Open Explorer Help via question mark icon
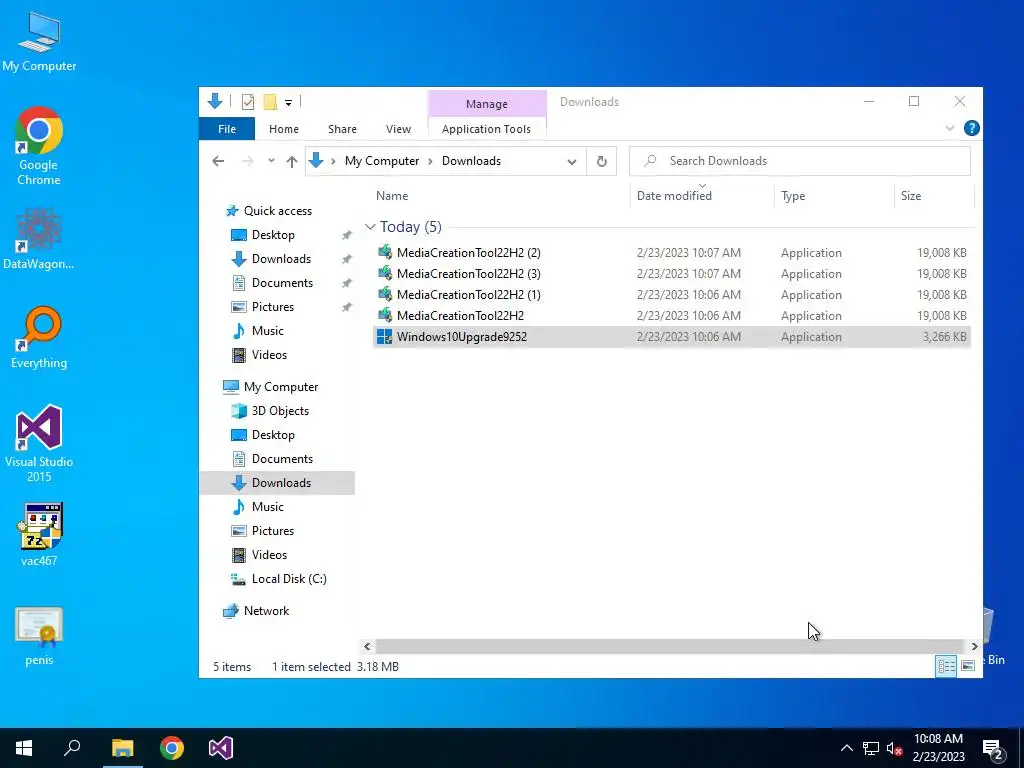 971,129
